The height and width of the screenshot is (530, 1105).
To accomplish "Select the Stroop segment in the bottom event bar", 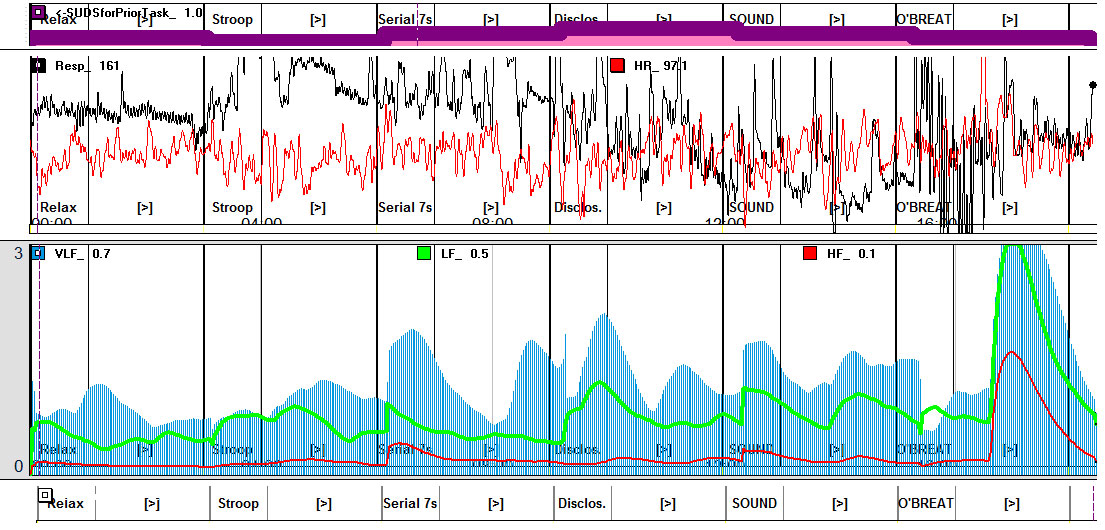I will click(x=238, y=503).
